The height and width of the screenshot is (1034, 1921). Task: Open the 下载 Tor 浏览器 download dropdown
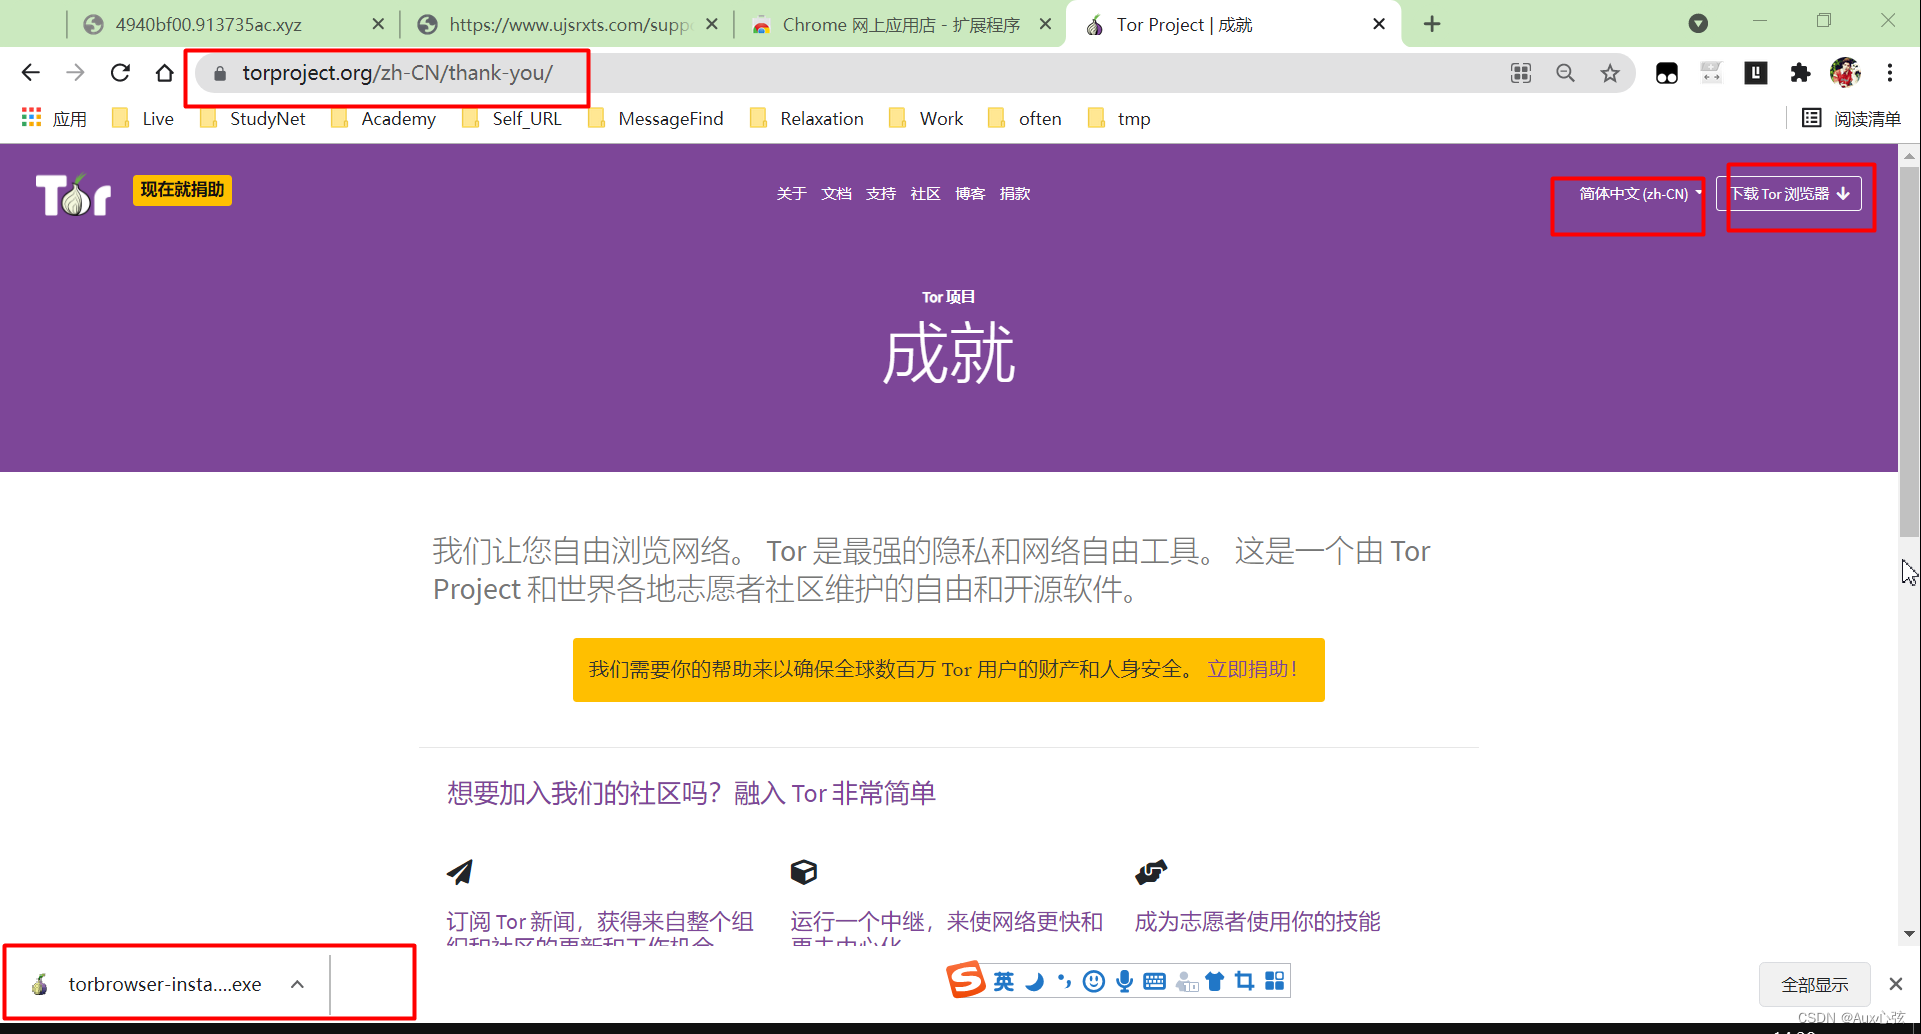(x=1791, y=194)
